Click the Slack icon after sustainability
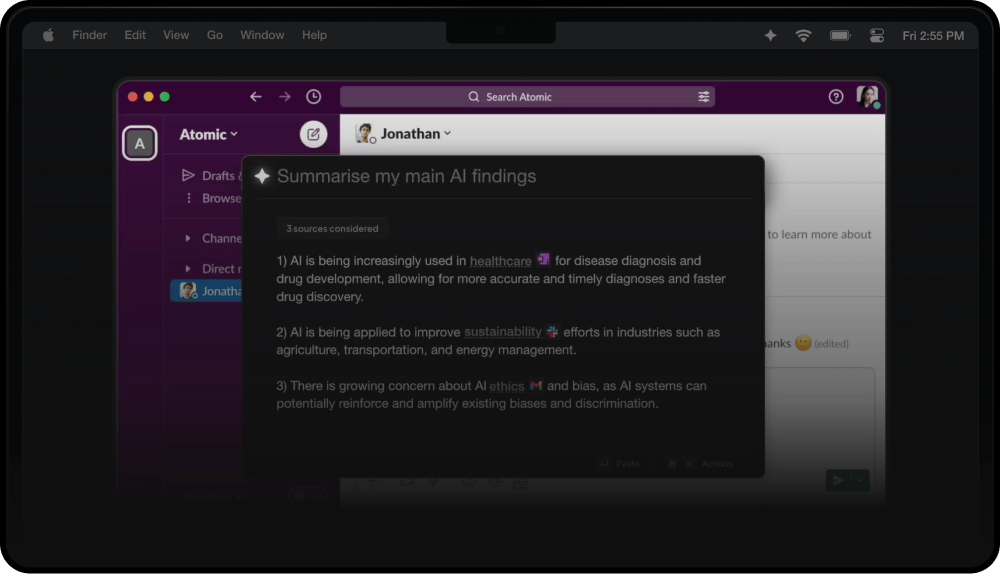Image resolution: width=1000 pixels, height=574 pixels. [x=552, y=331]
